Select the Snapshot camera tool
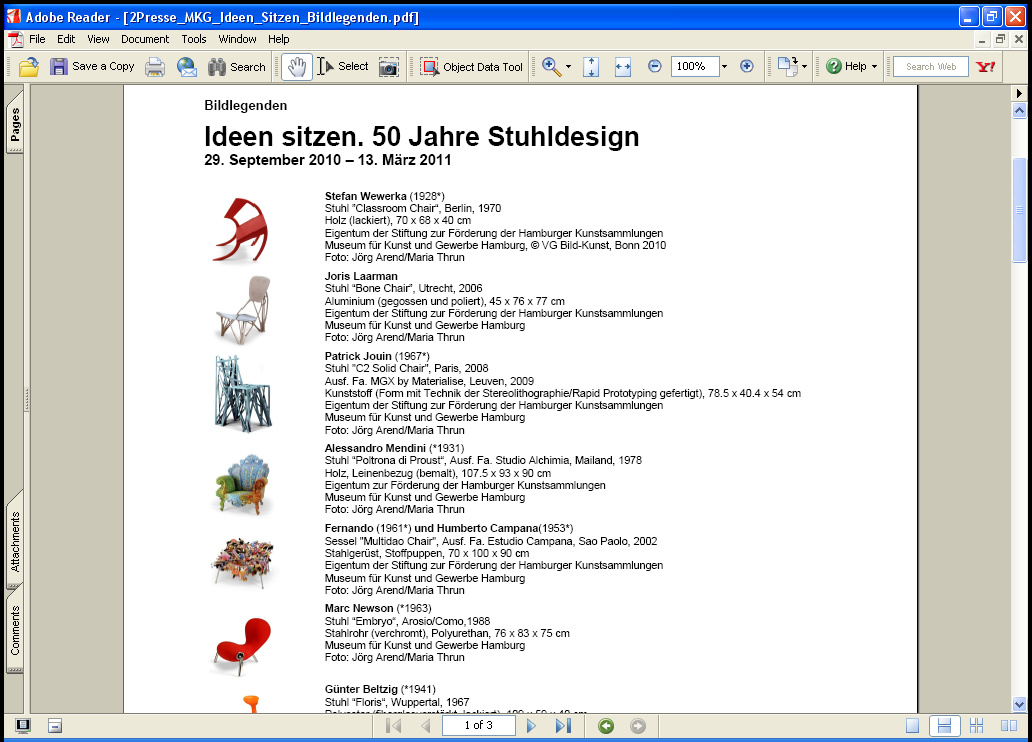Image resolution: width=1032 pixels, height=742 pixels. tap(388, 66)
